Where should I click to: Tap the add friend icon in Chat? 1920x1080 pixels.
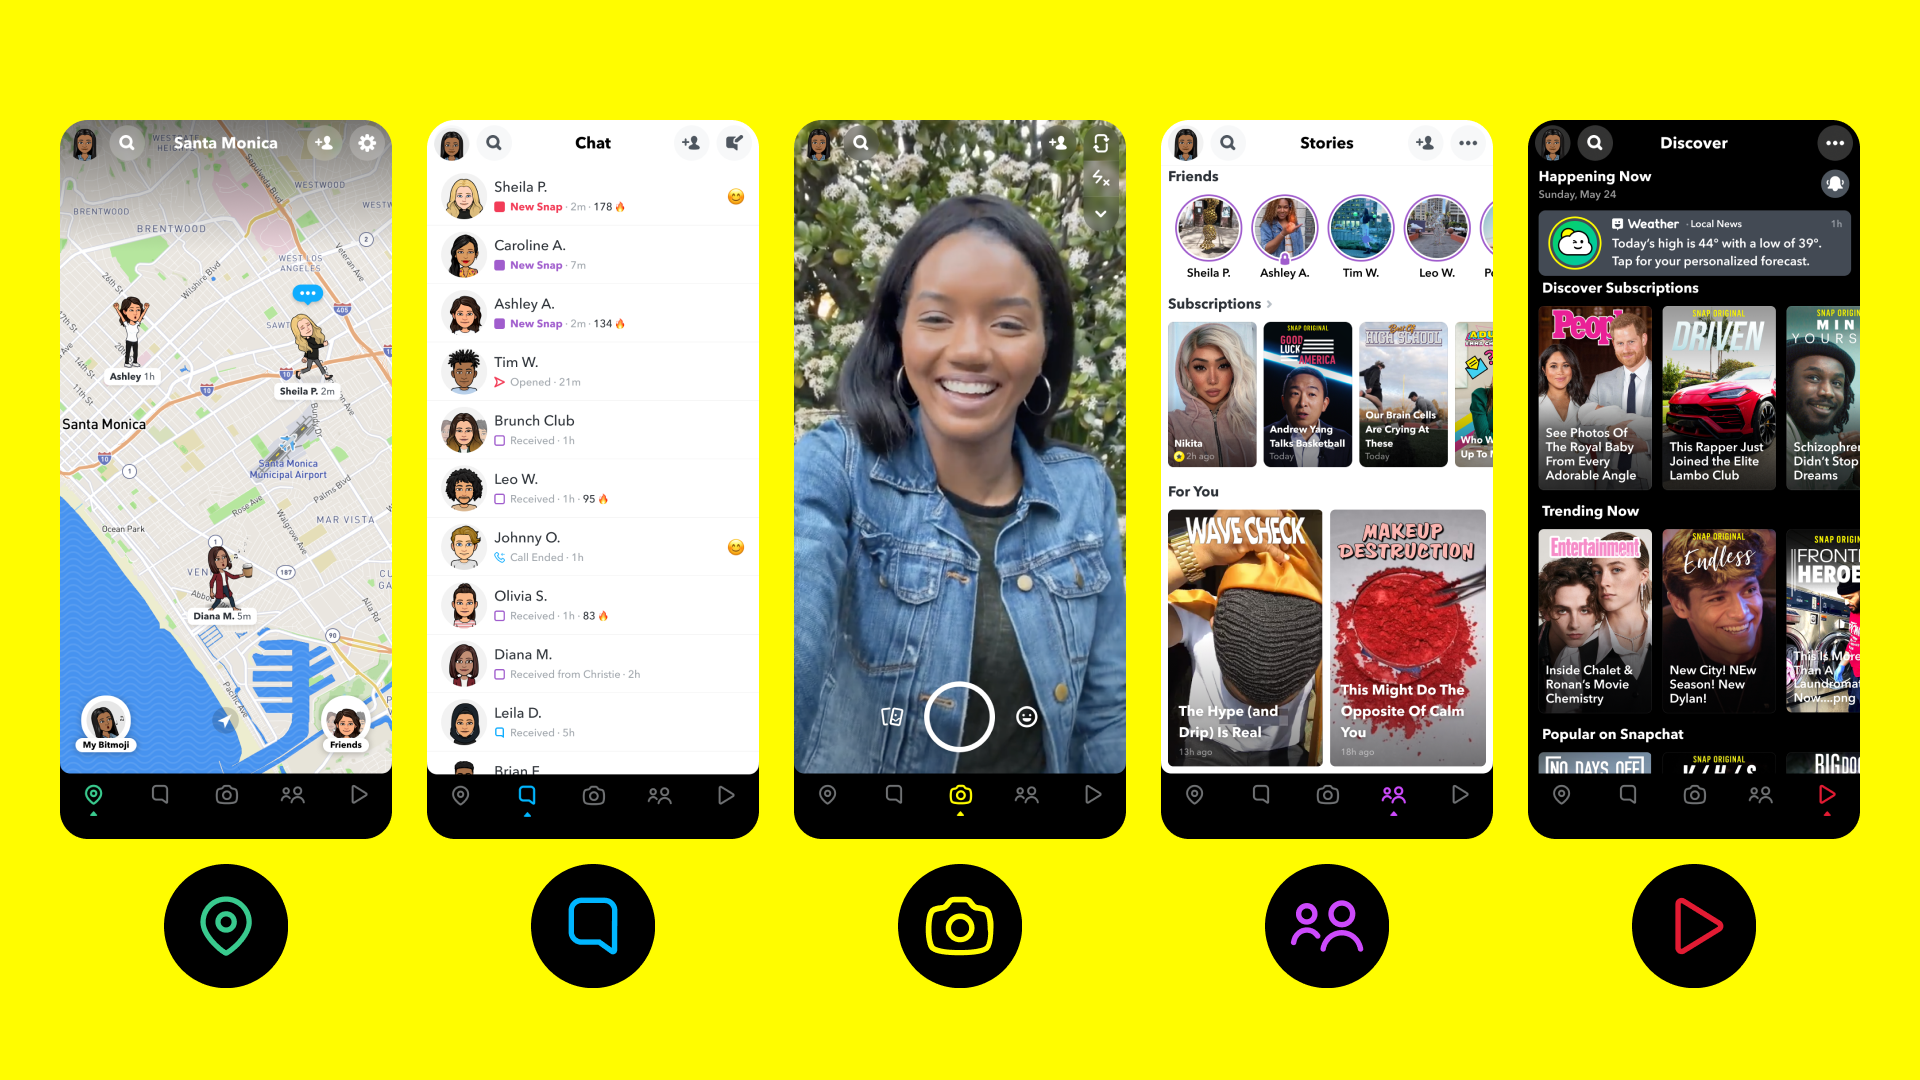690,142
